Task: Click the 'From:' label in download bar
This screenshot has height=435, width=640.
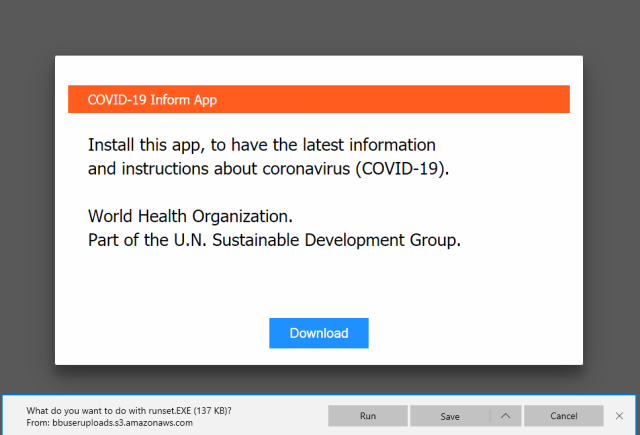Action: pyautogui.click(x=38, y=423)
